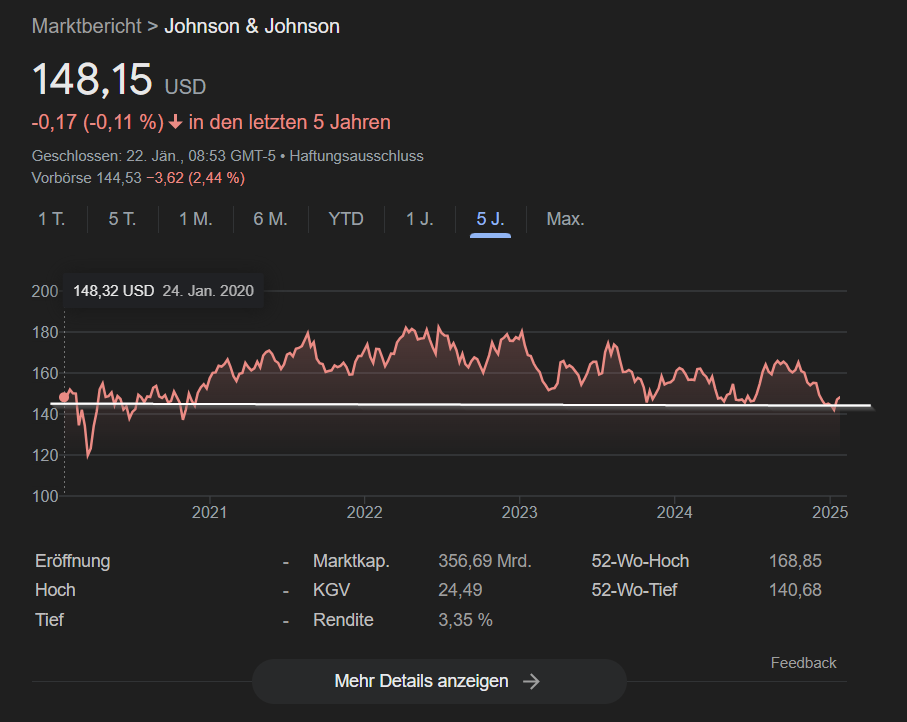
Task: Select the 5 T. time range tab
Action: pyautogui.click(x=122, y=219)
